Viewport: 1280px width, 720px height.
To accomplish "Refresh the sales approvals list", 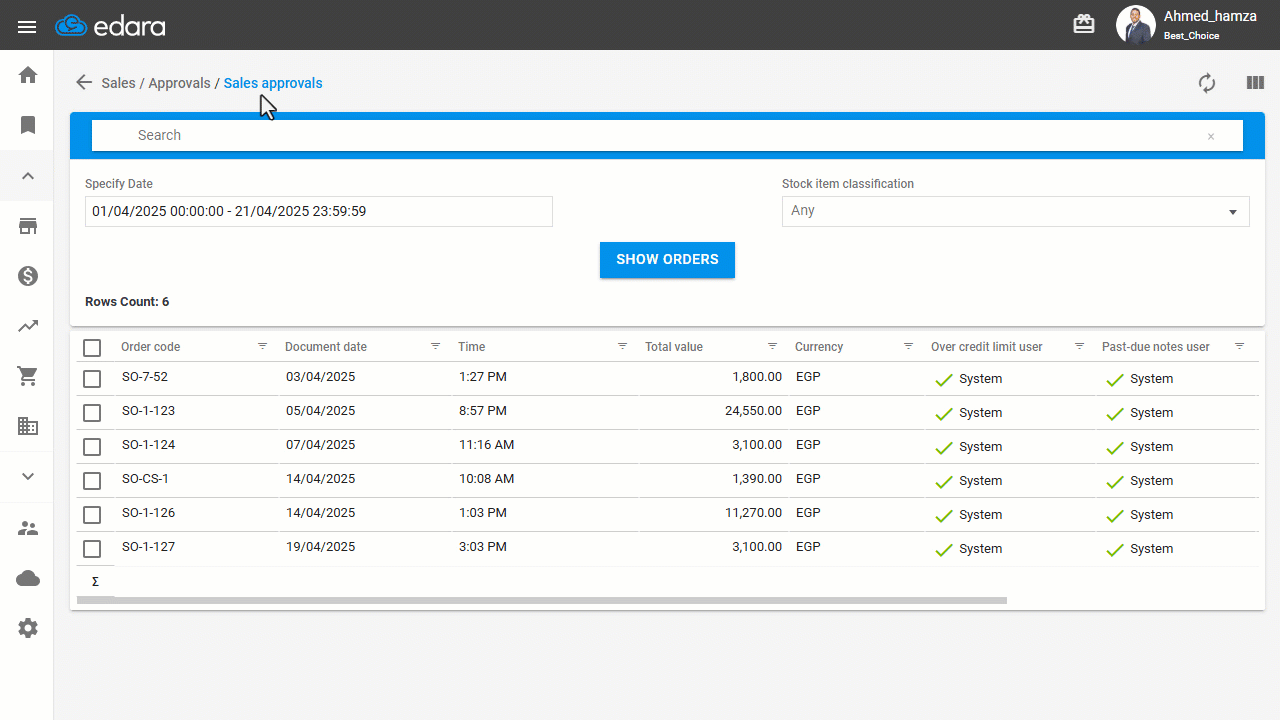I will pos(1207,83).
